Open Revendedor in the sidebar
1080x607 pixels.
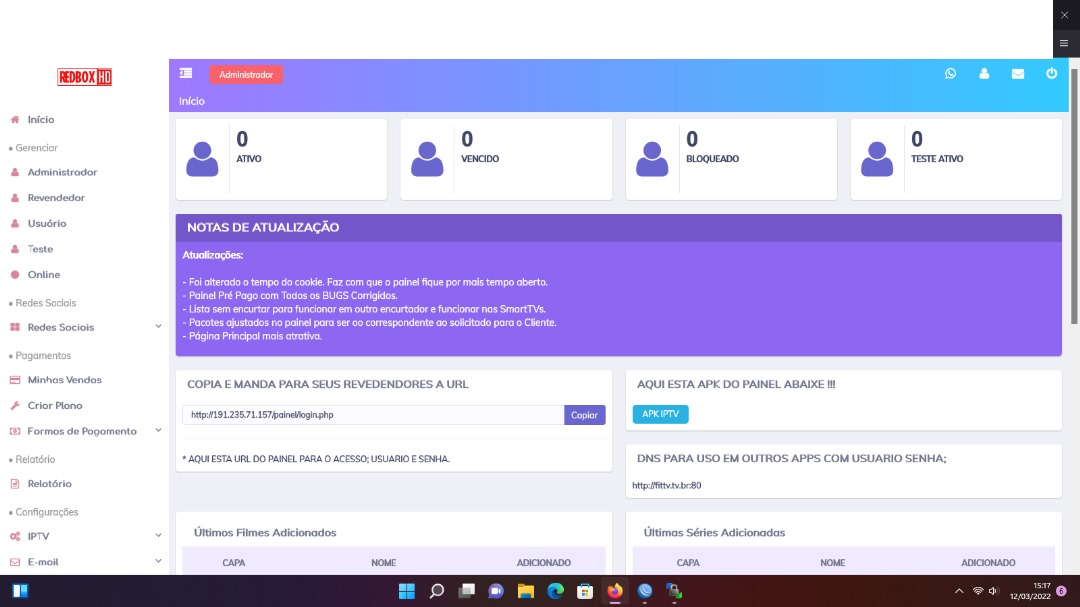(56, 198)
